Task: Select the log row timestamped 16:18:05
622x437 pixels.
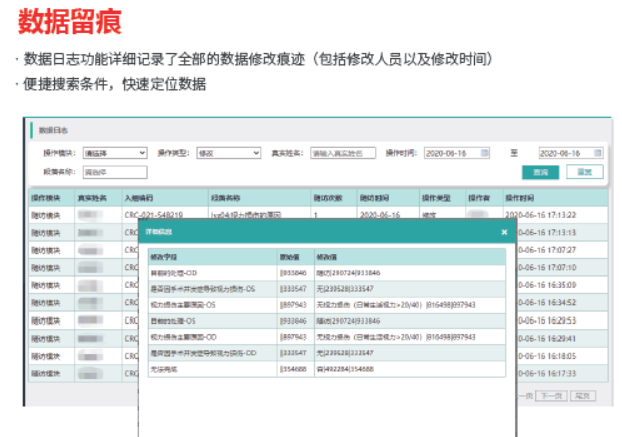Action: (318, 356)
